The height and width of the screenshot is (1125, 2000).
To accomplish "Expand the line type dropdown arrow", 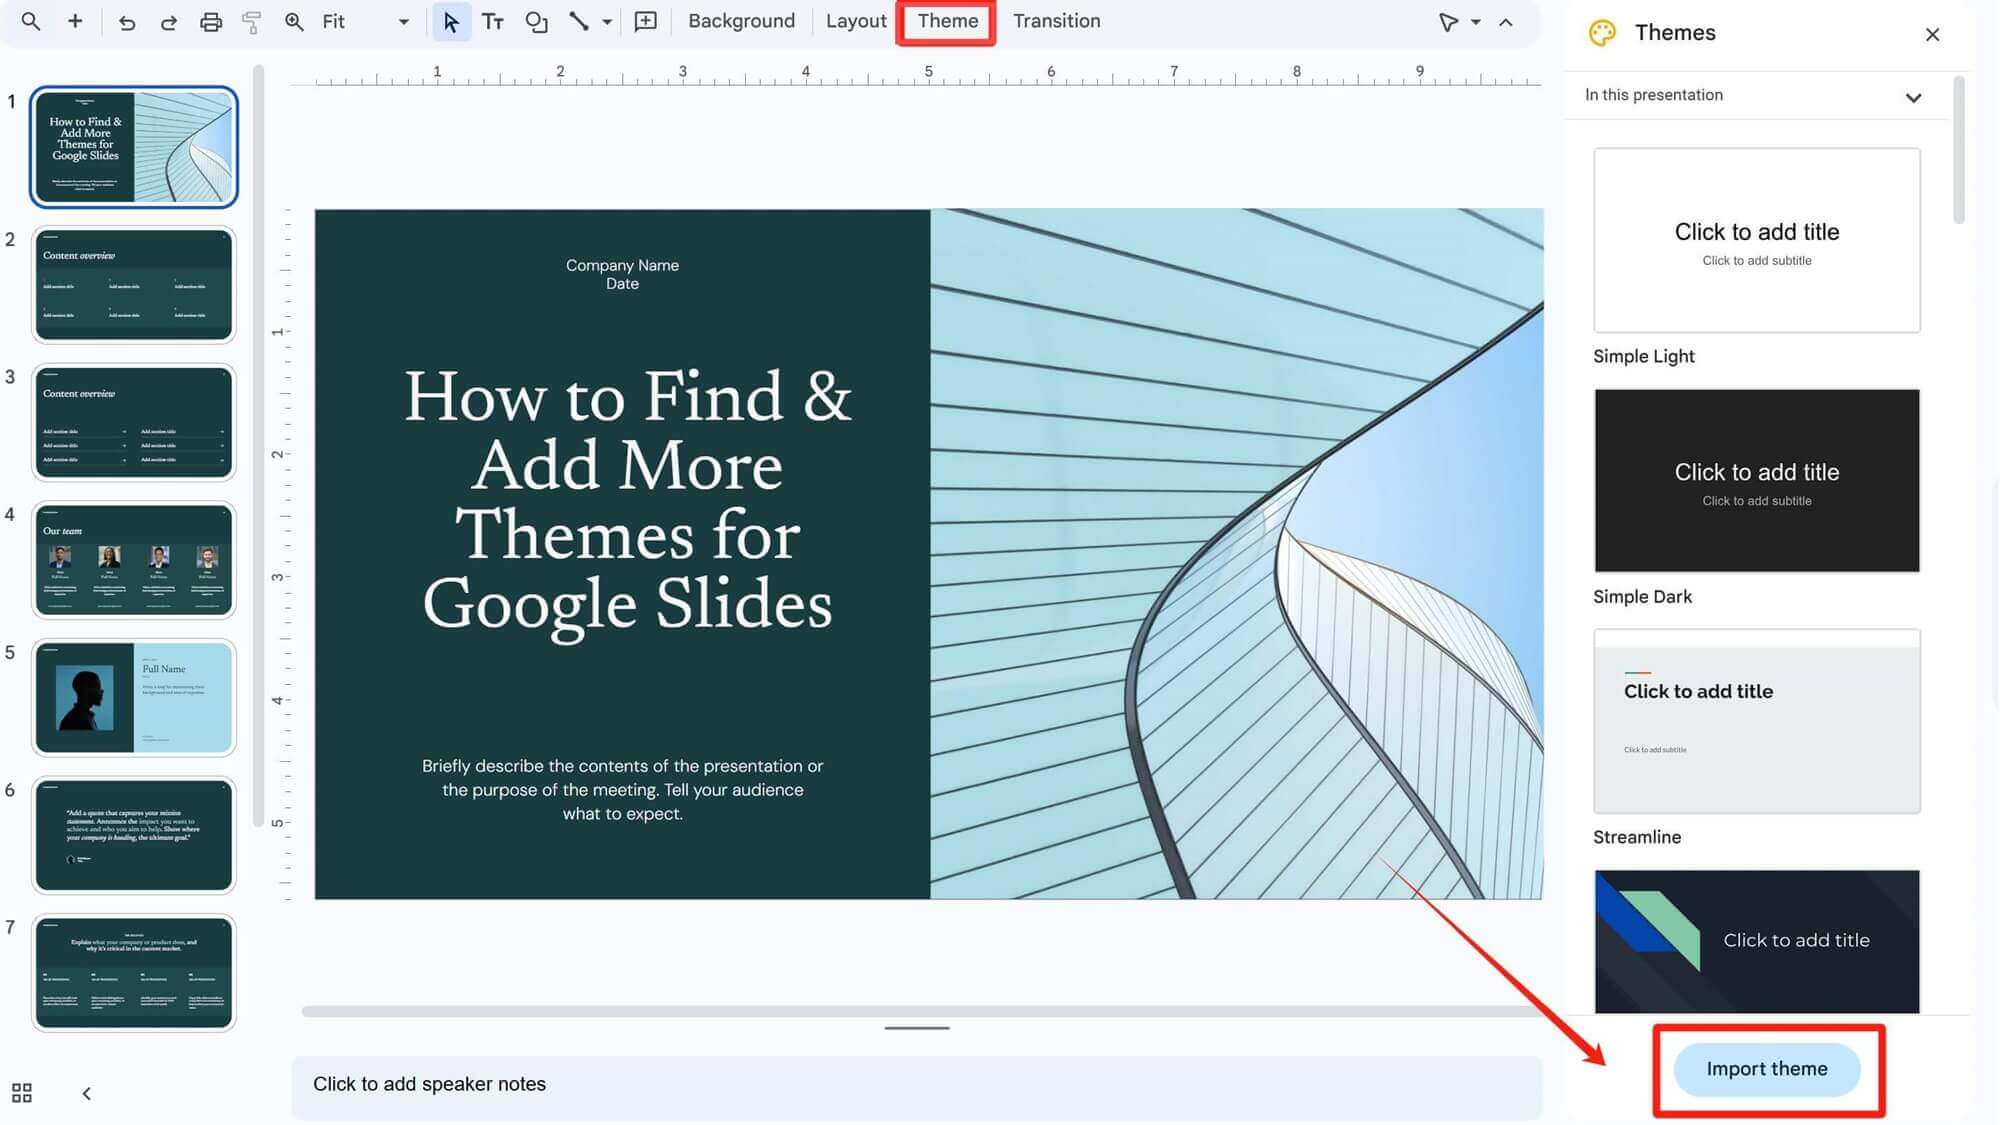I will coord(607,21).
